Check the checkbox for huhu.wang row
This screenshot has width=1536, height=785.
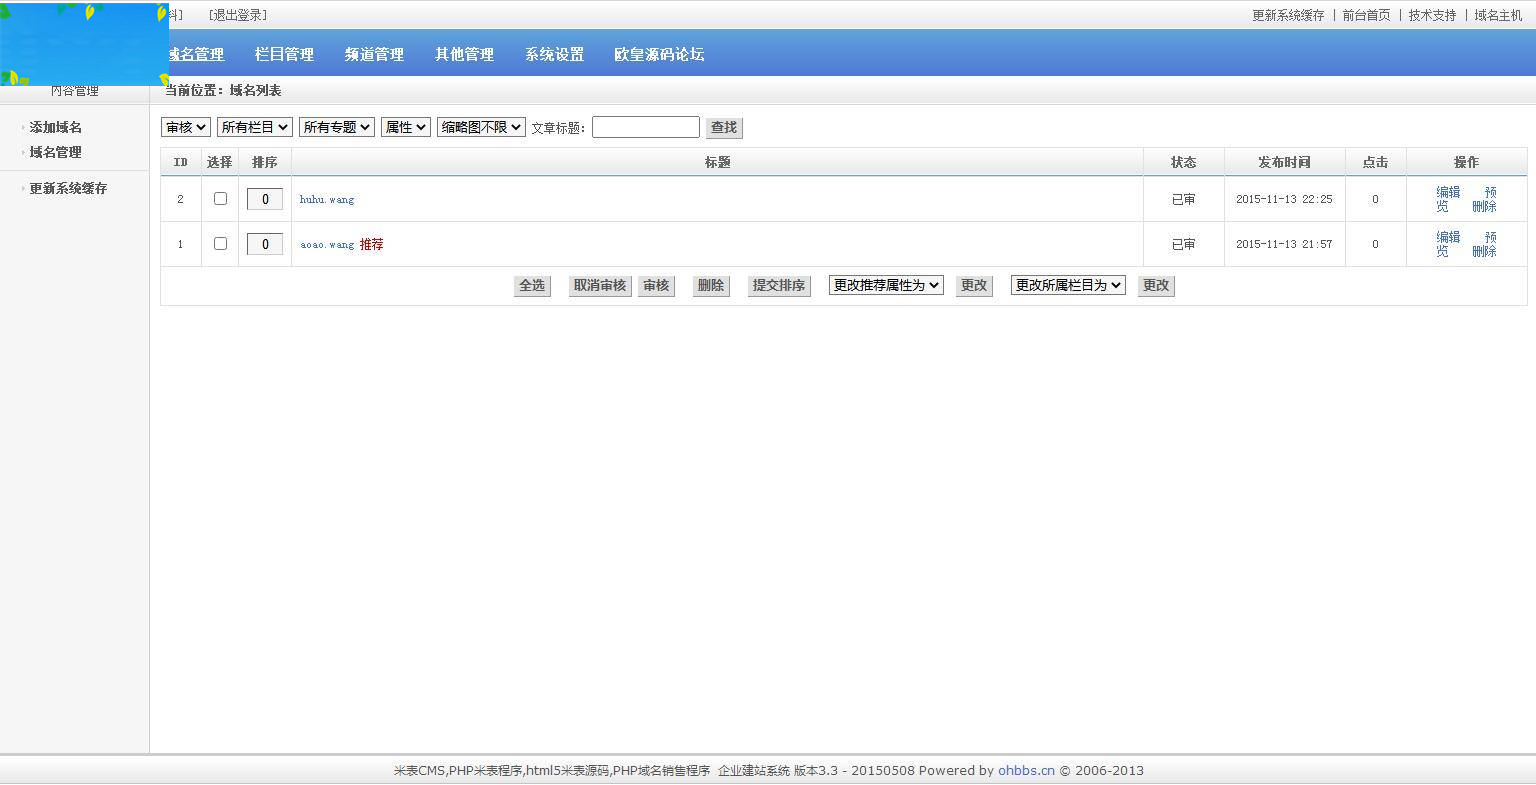click(x=219, y=198)
